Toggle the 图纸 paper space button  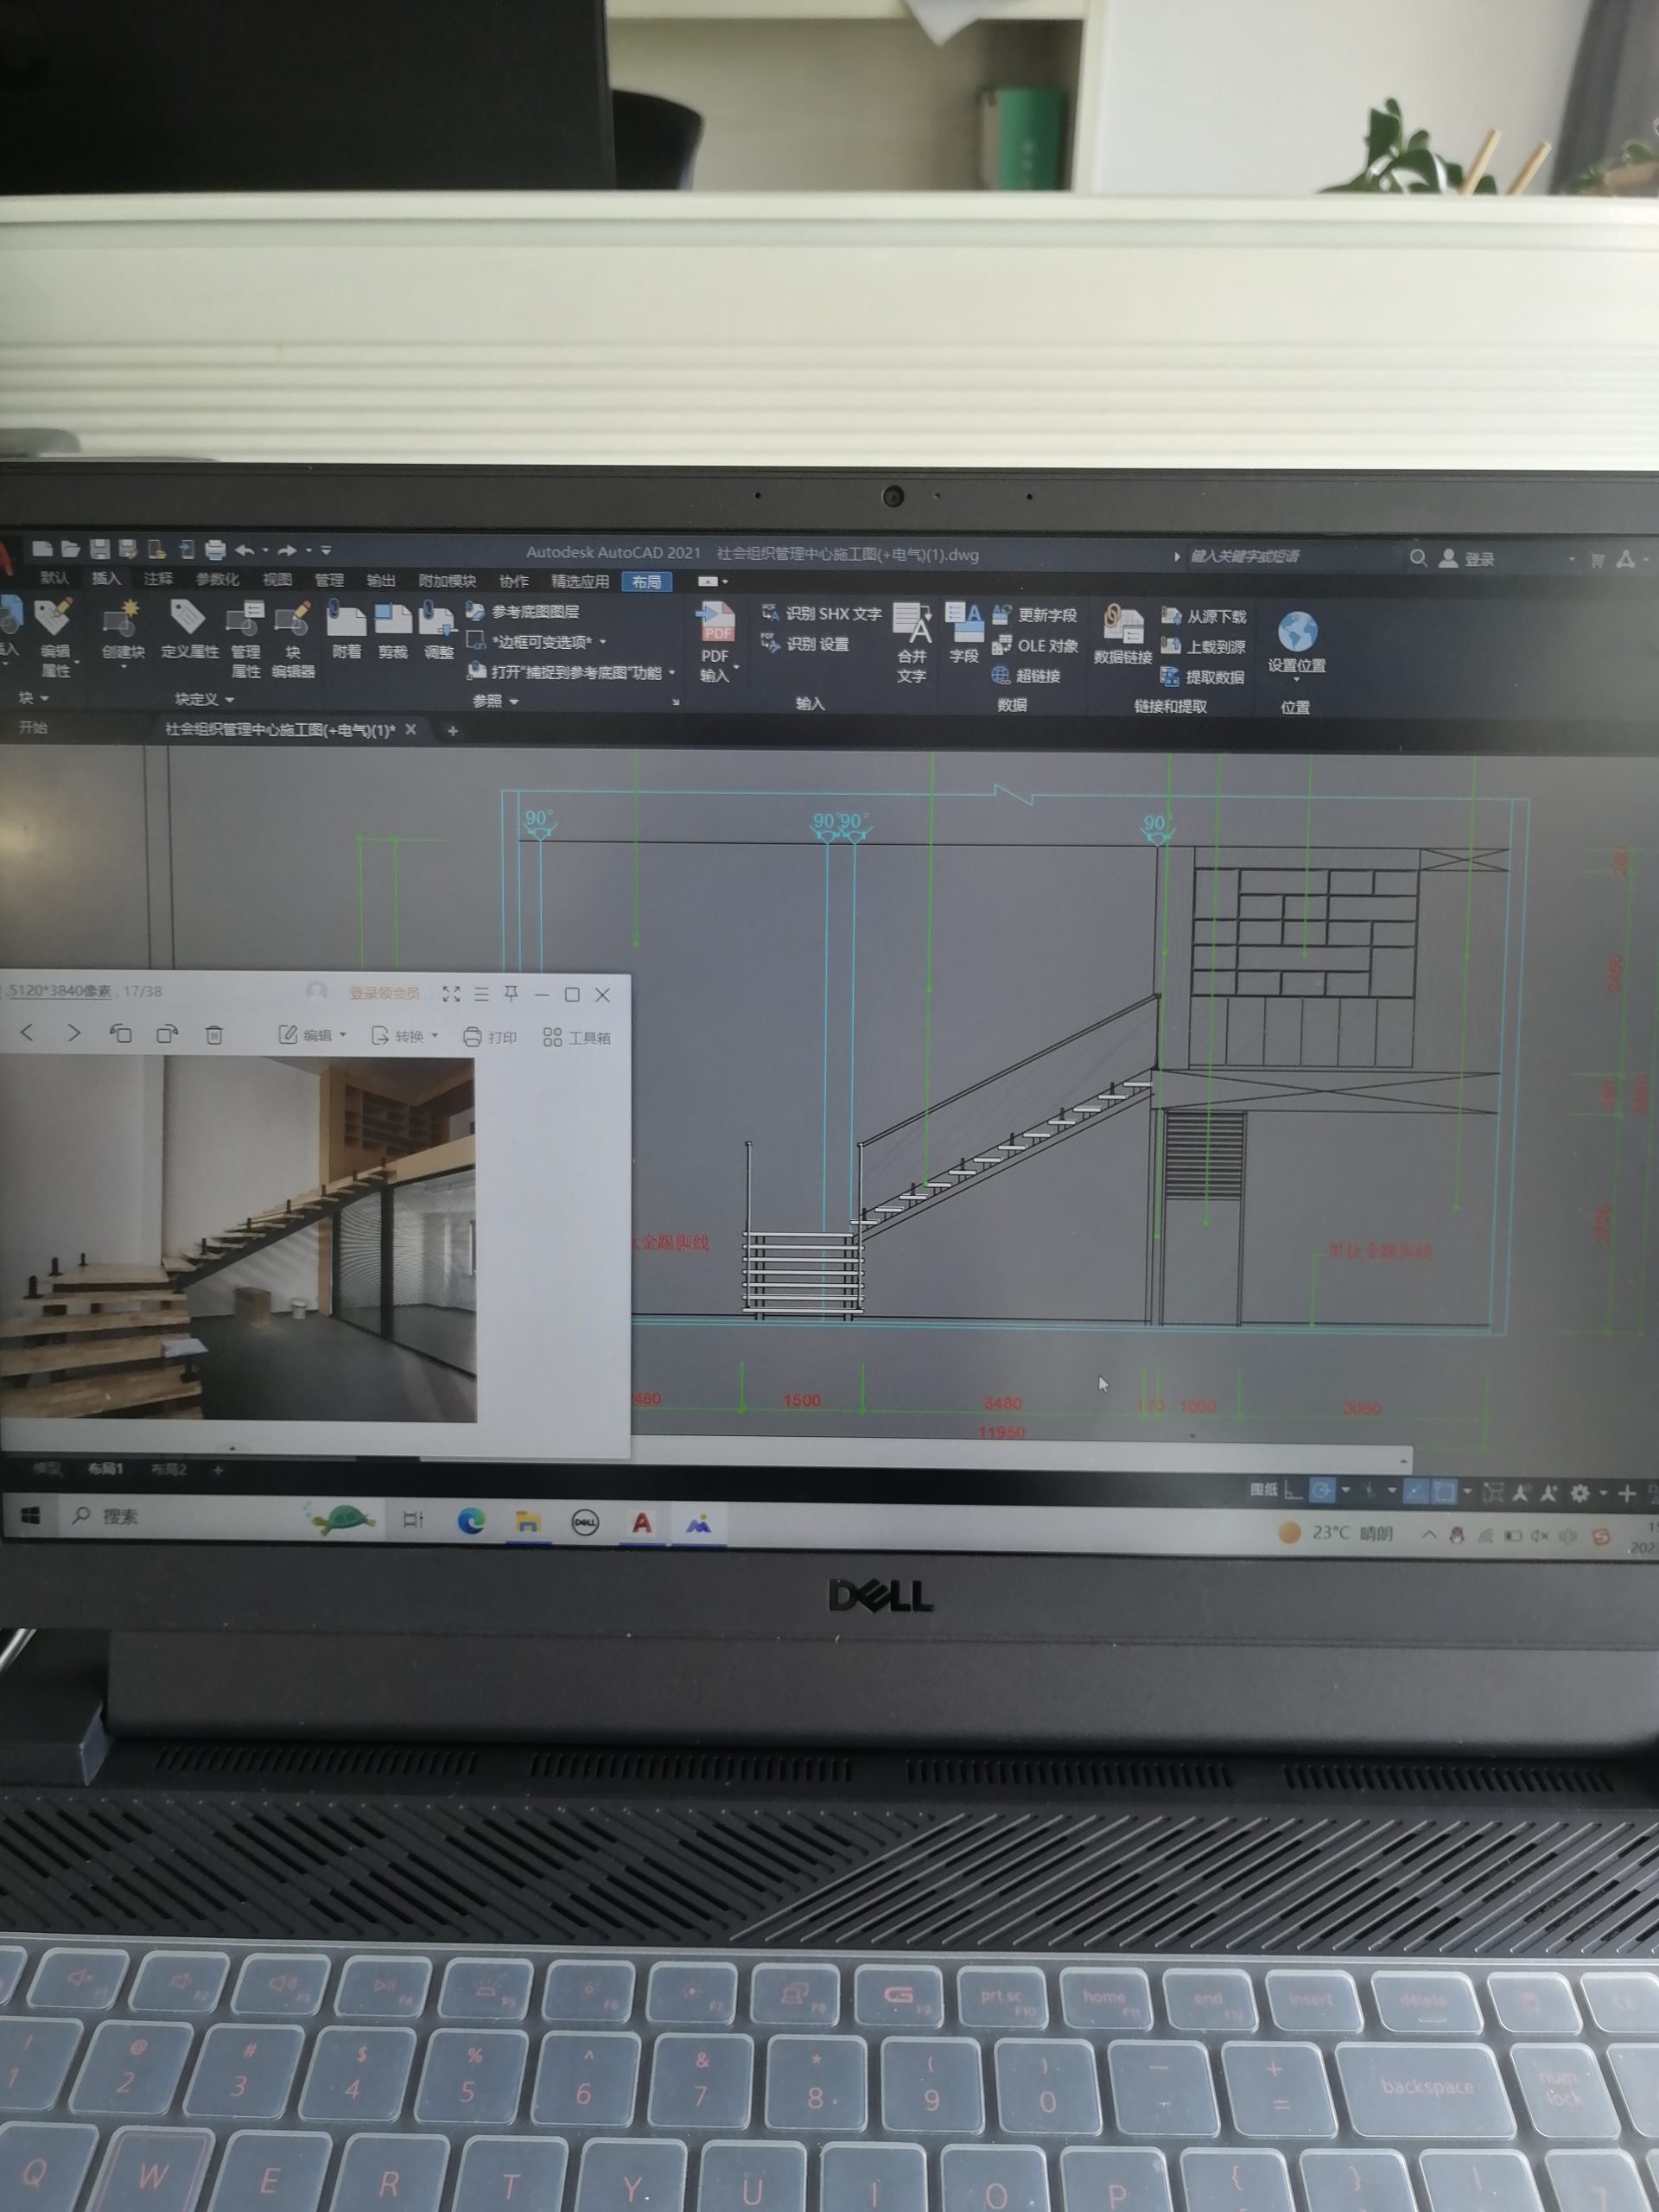click(1263, 1490)
